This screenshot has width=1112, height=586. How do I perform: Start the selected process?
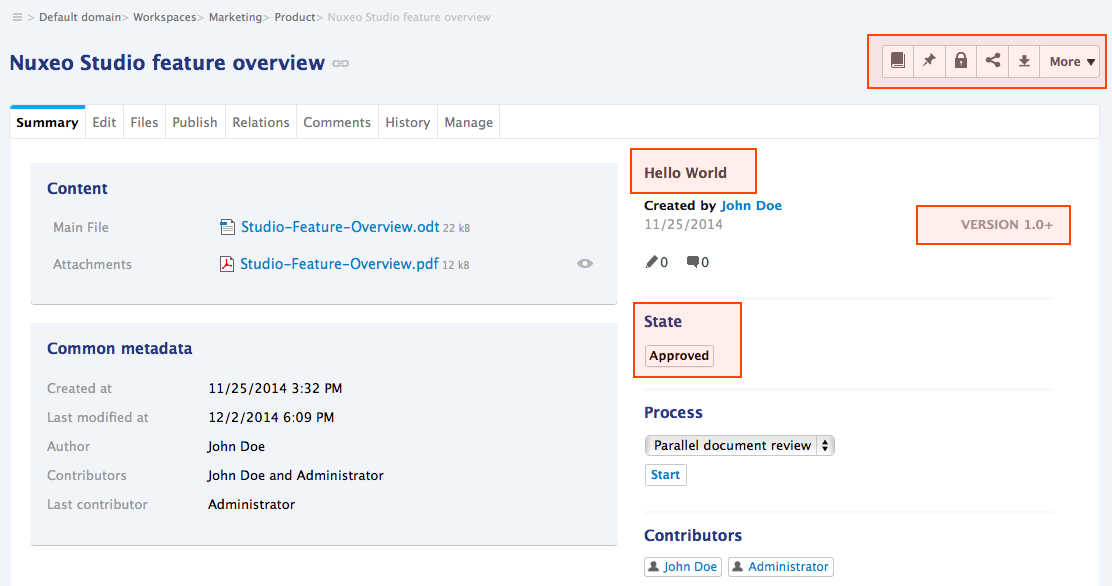[665, 475]
